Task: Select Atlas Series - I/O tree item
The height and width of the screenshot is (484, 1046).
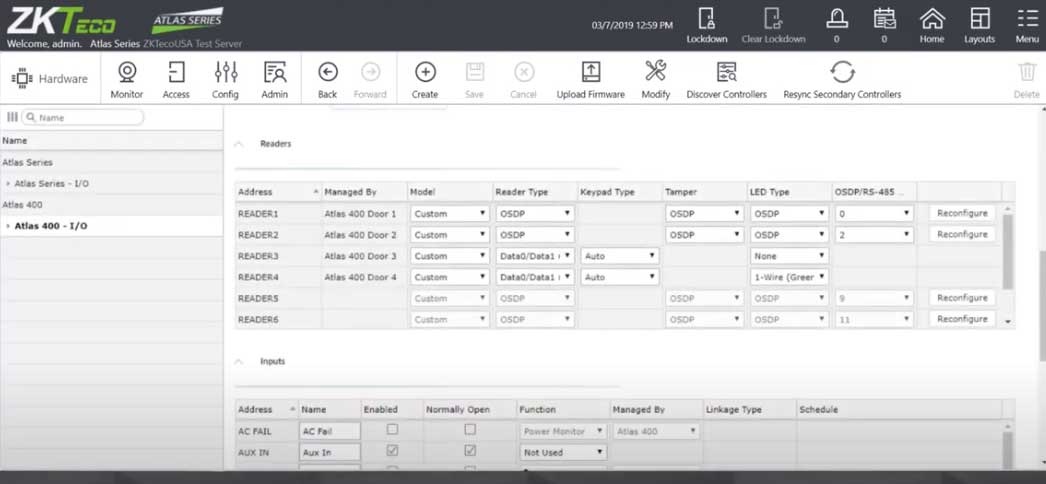Action: point(52,184)
